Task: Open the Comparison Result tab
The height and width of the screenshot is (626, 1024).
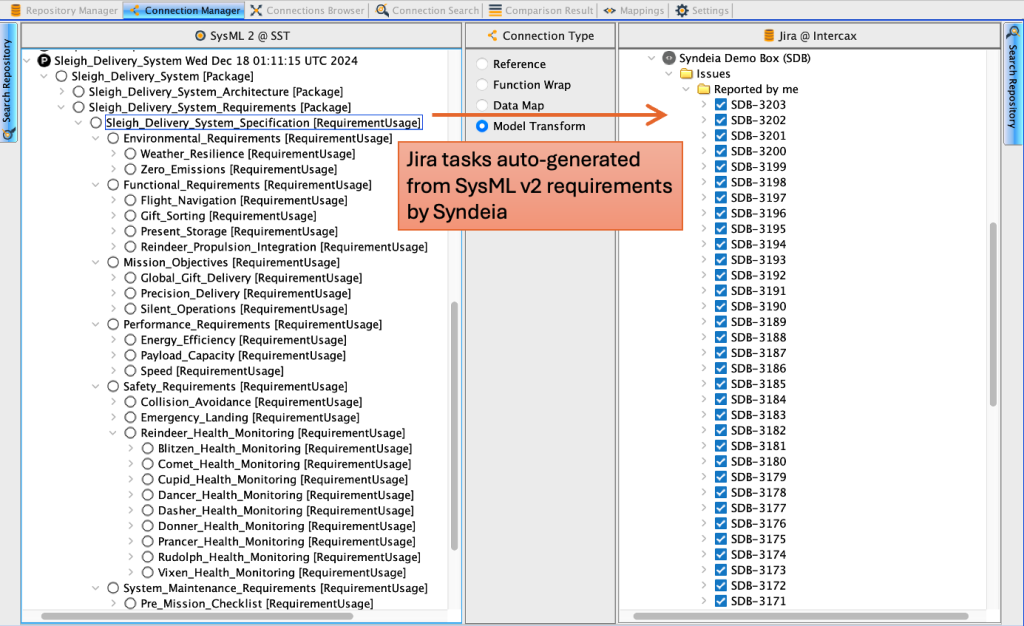Action: click(x=541, y=10)
